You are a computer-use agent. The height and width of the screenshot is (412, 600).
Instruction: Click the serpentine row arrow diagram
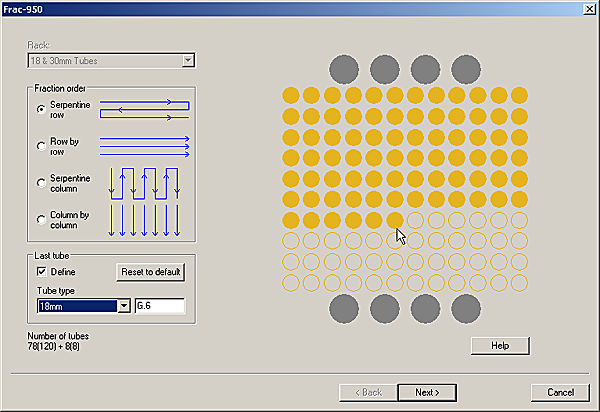pyautogui.click(x=145, y=110)
